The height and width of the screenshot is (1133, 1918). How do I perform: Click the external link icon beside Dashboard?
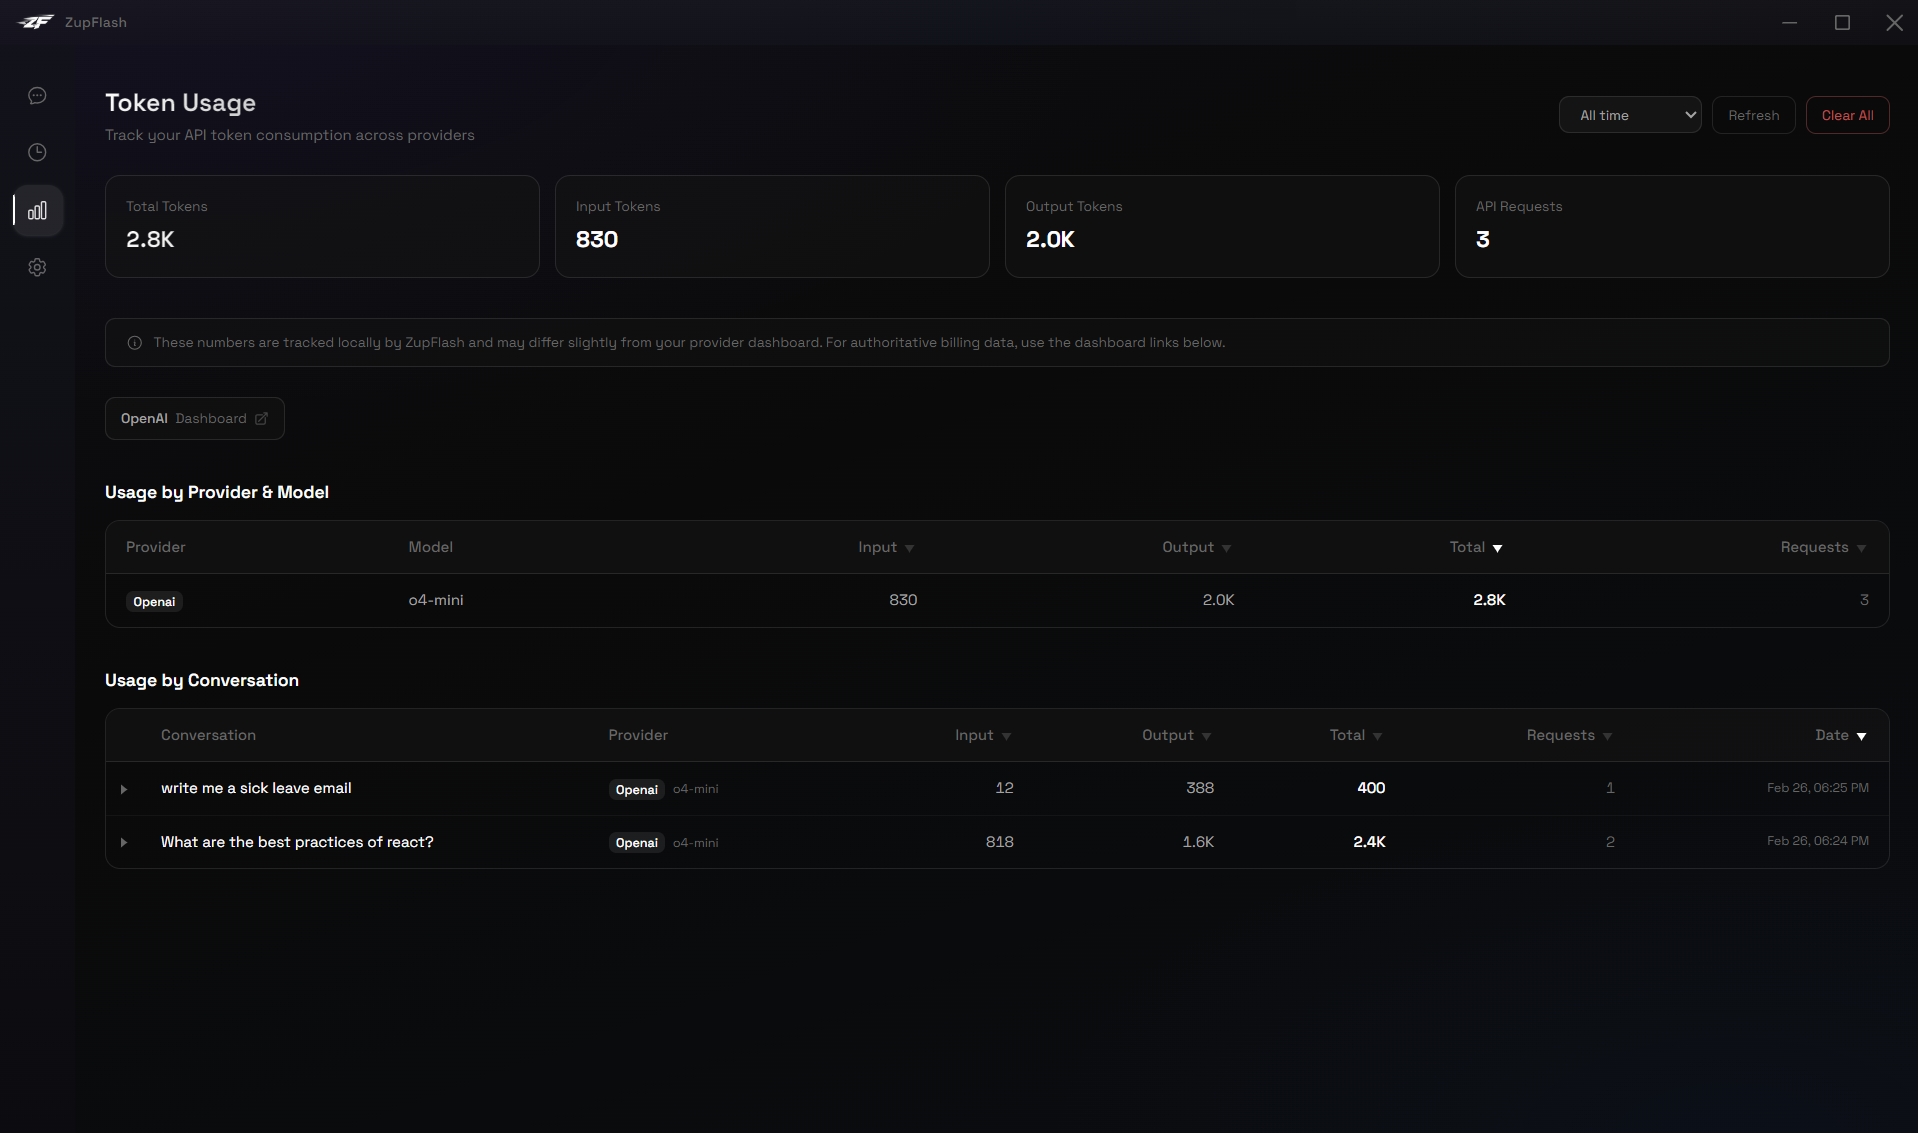point(262,418)
